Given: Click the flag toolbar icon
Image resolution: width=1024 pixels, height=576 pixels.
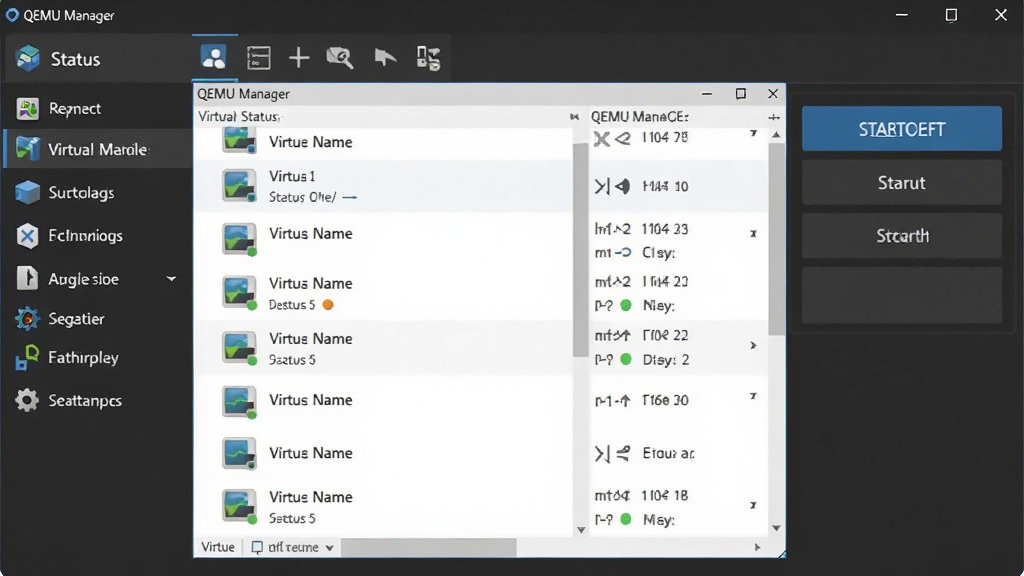Looking at the screenshot, I should [x=385, y=58].
